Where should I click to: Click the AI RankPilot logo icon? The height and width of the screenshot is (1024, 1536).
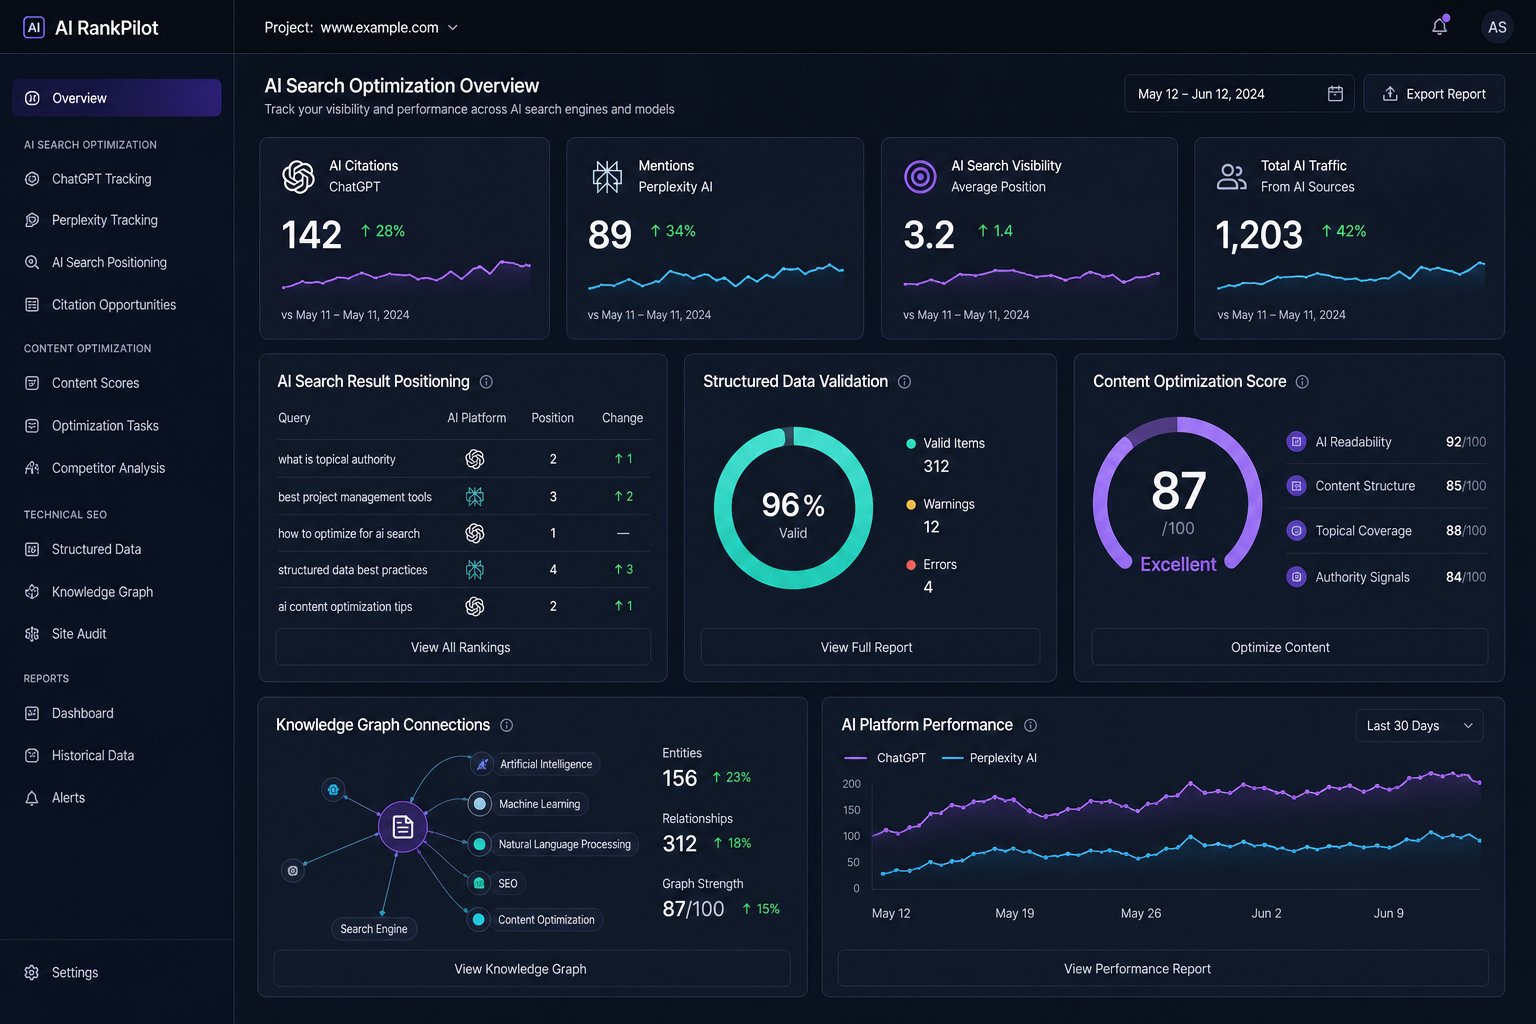tap(33, 27)
